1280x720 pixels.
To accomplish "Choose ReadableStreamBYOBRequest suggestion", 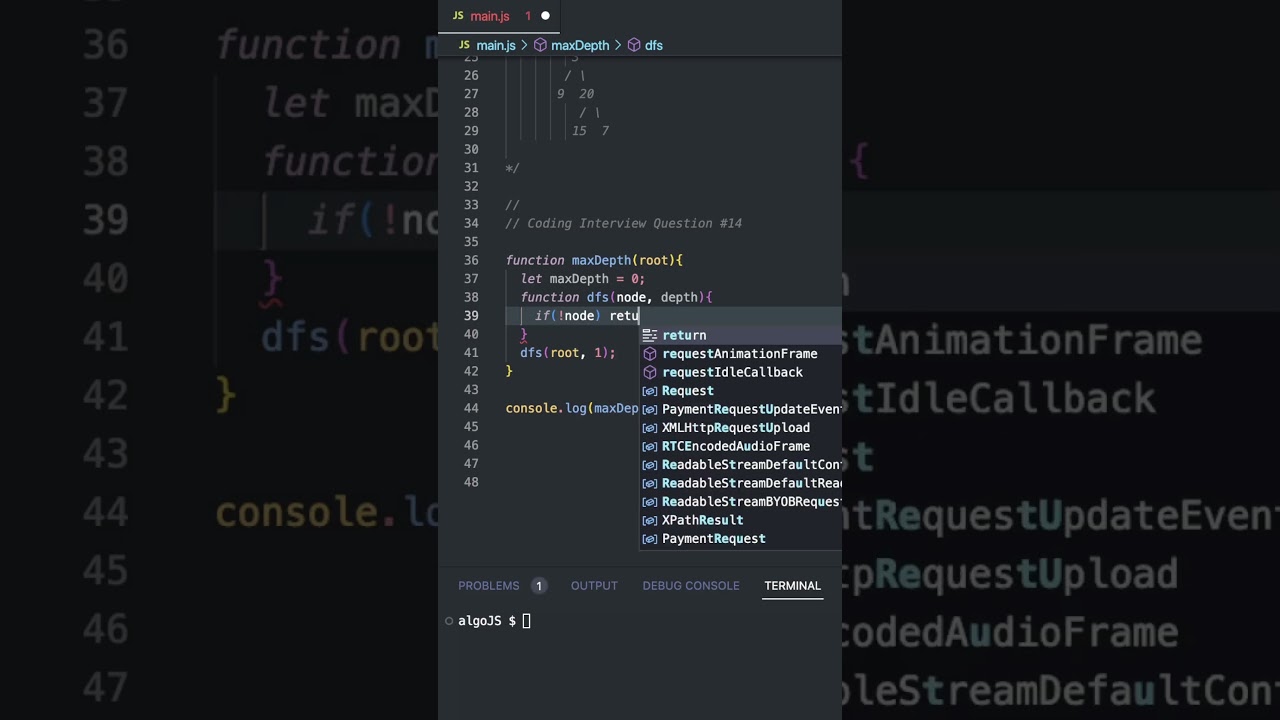I will 741,502.
